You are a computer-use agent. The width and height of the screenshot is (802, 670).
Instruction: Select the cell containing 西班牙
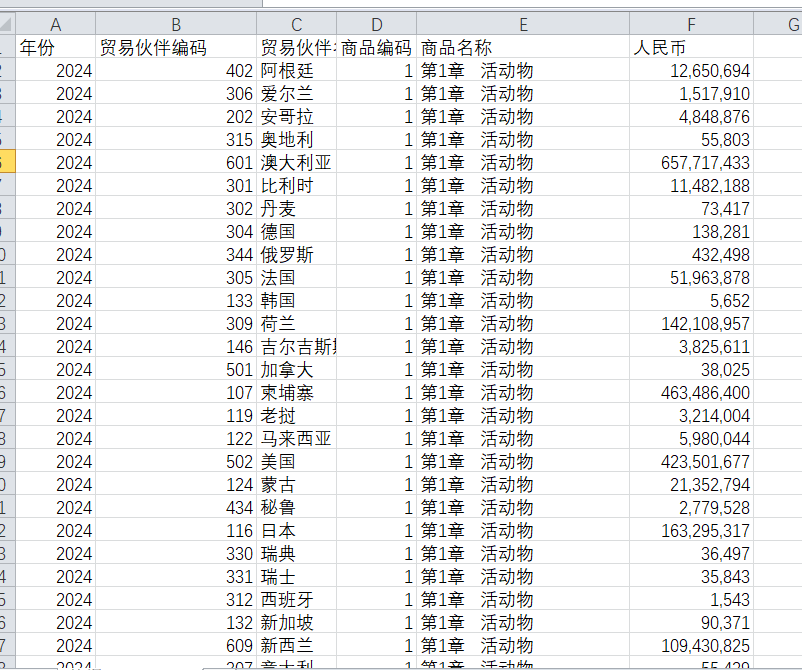pos(296,599)
